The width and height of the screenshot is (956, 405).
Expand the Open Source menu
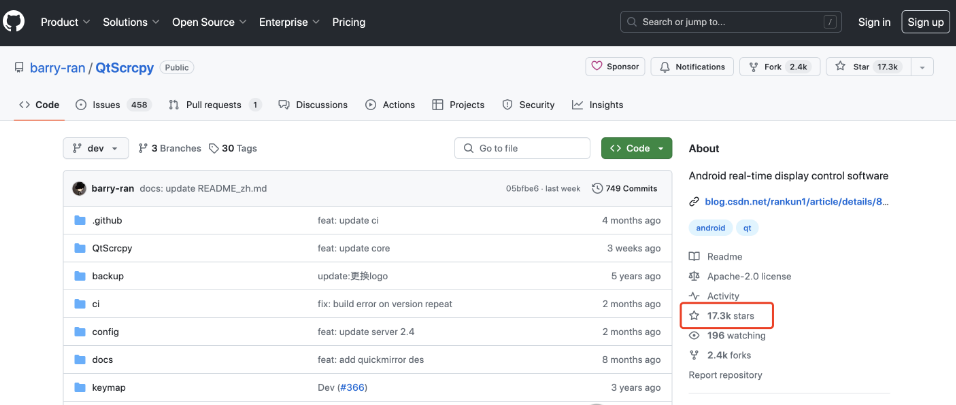tap(209, 22)
